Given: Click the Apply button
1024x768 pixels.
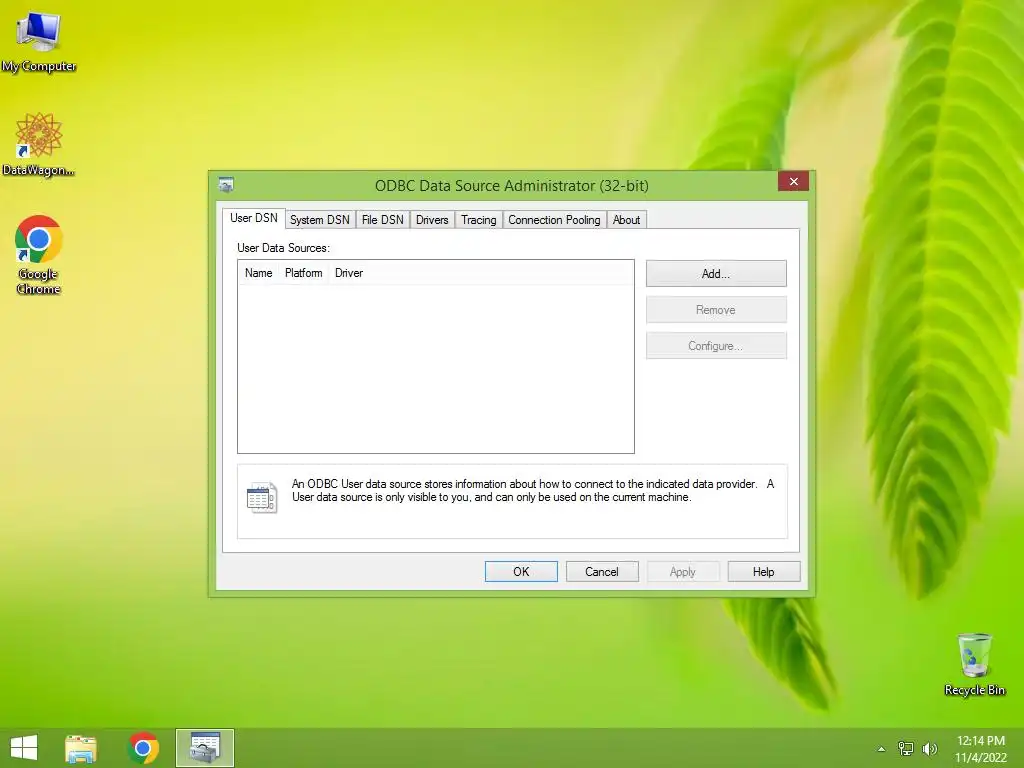Looking at the screenshot, I should [x=682, y=571].
